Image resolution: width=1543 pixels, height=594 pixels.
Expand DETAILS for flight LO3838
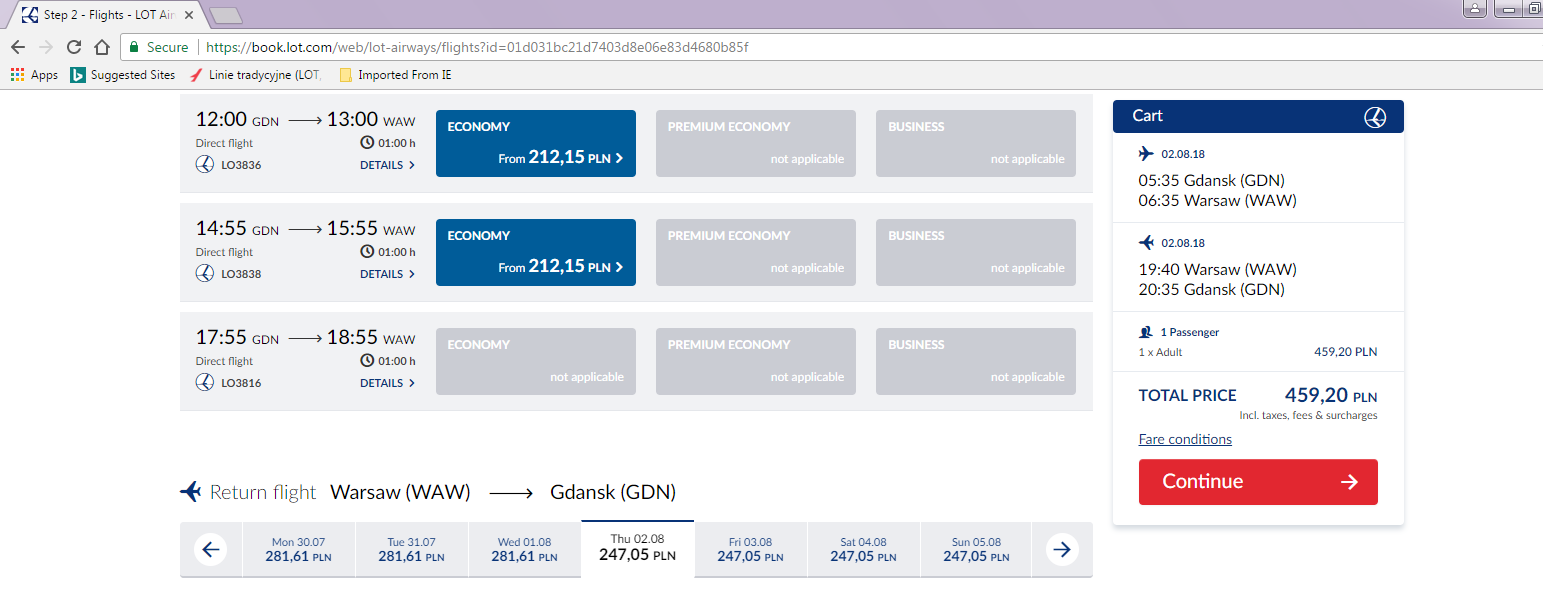[x=388, y=274]
